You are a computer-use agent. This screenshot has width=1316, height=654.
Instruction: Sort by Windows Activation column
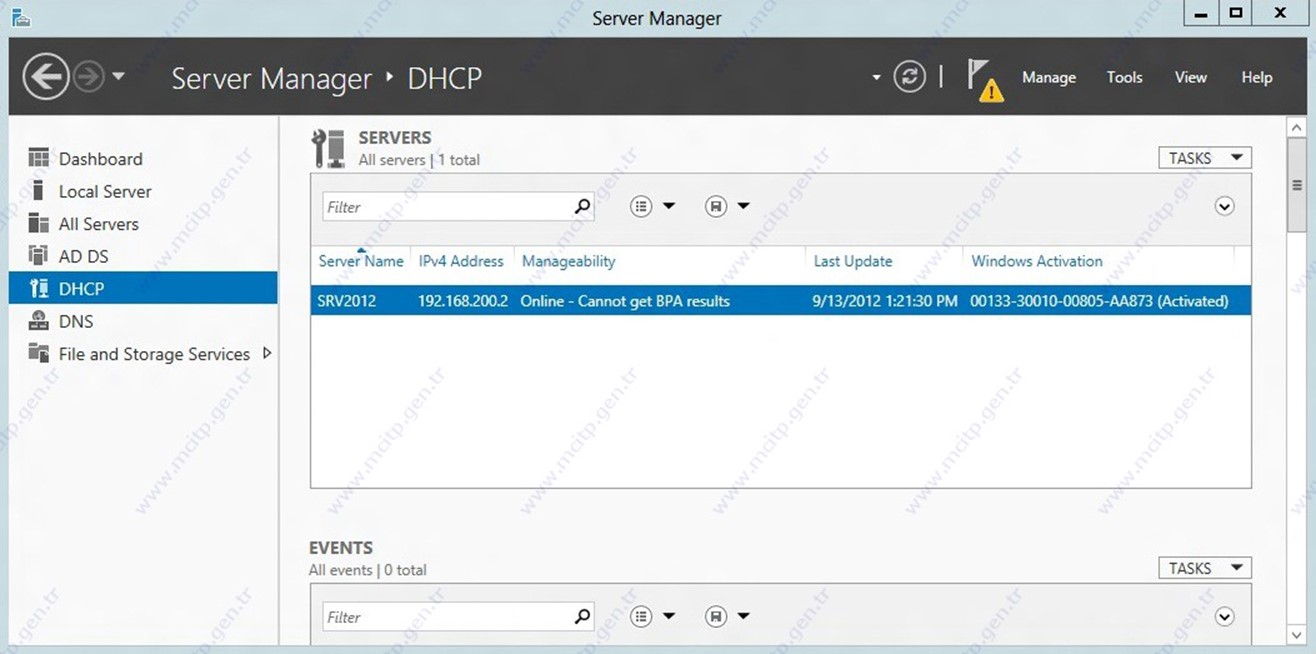point(1037,261)
